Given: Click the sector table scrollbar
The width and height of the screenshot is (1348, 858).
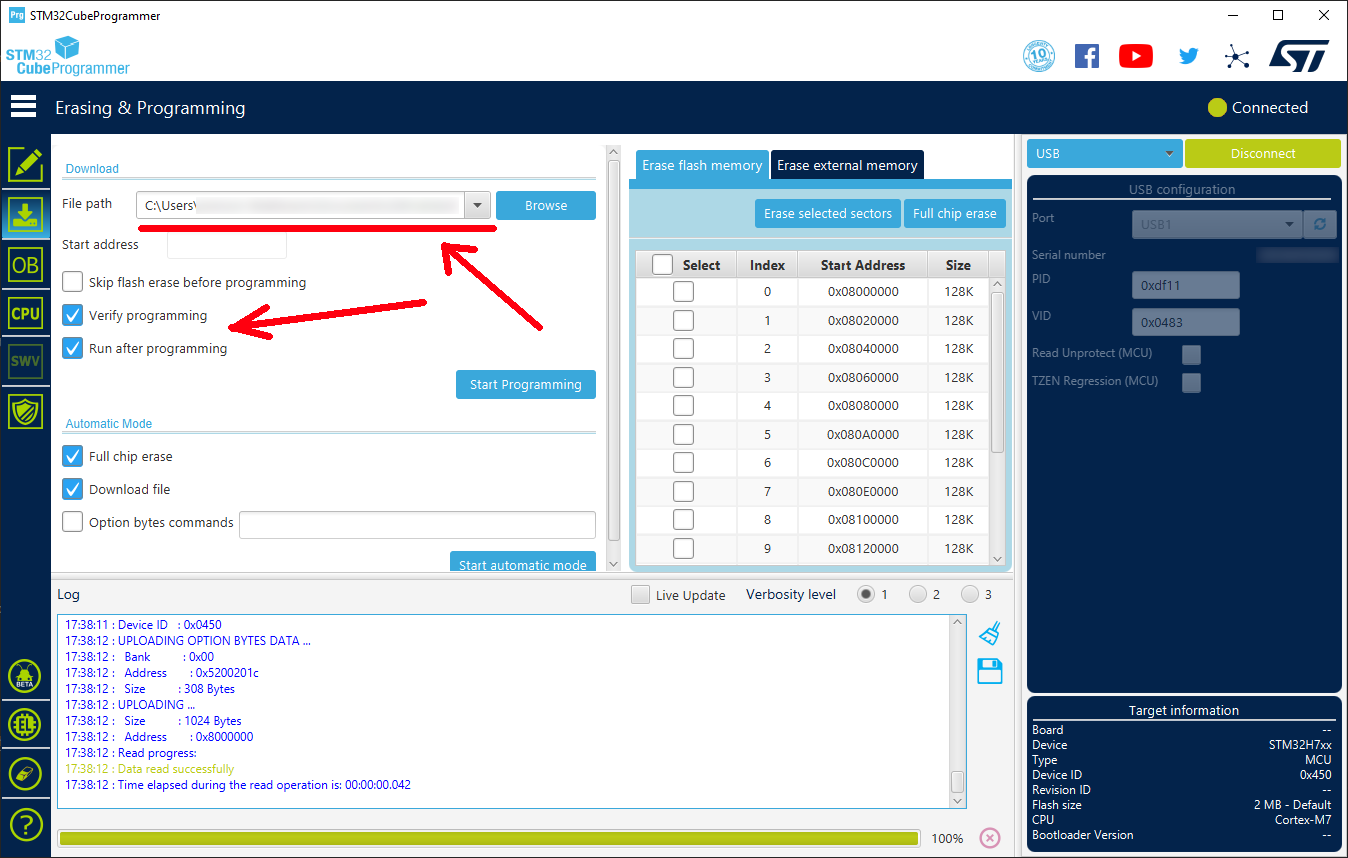Looking at the screenshot, I should (997, 372).
